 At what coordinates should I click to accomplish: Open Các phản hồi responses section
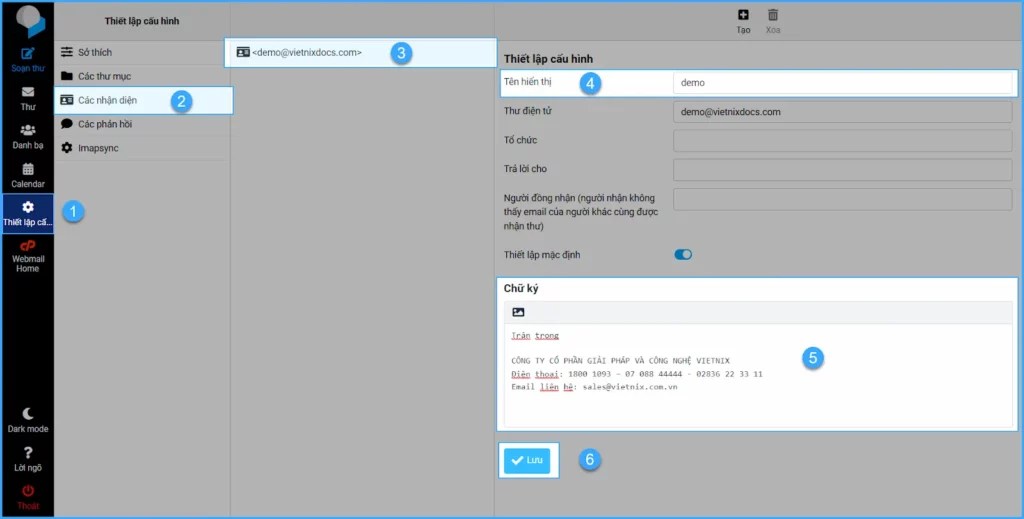(104, 124)
